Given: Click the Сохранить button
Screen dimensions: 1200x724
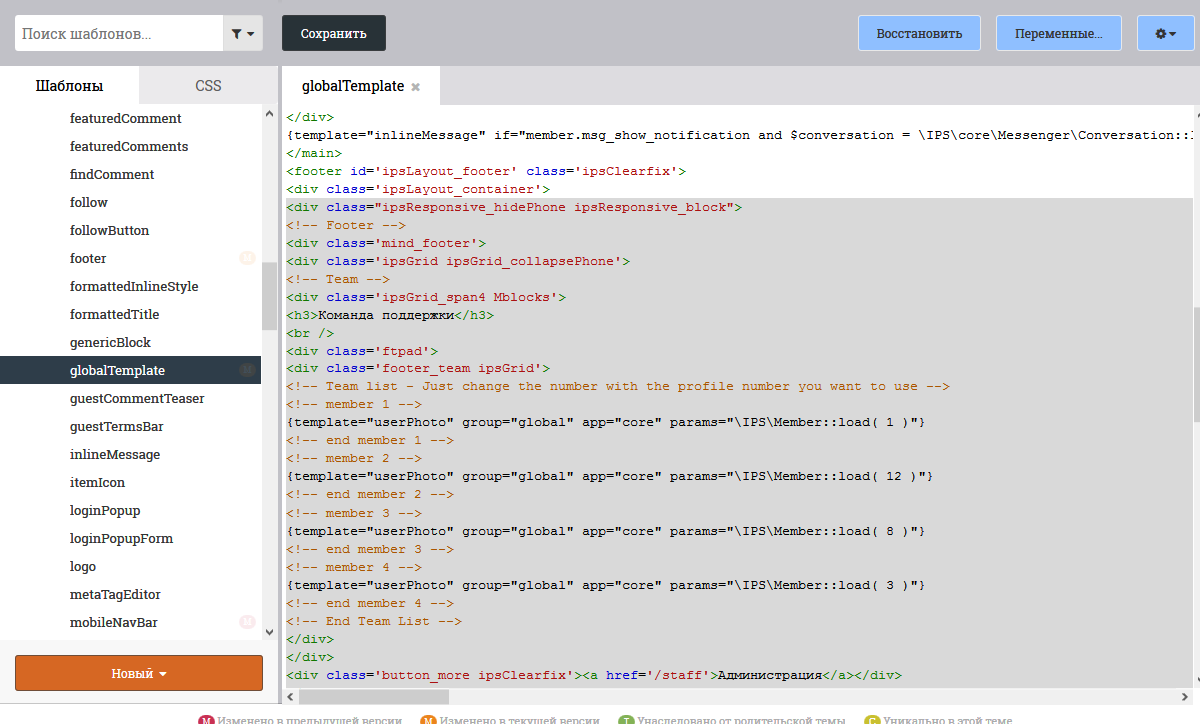Looking at the screenshot, I should point(334,33).
